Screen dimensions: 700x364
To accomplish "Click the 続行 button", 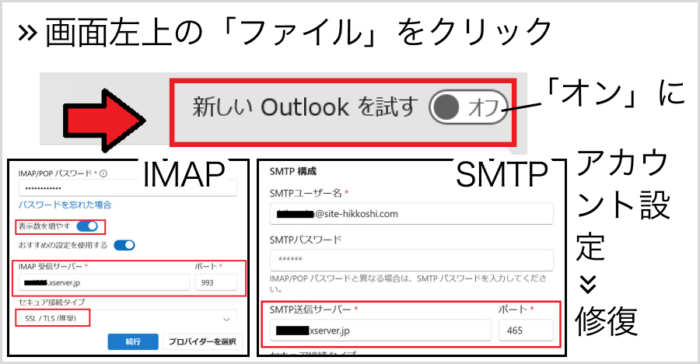I will [133, 342].
